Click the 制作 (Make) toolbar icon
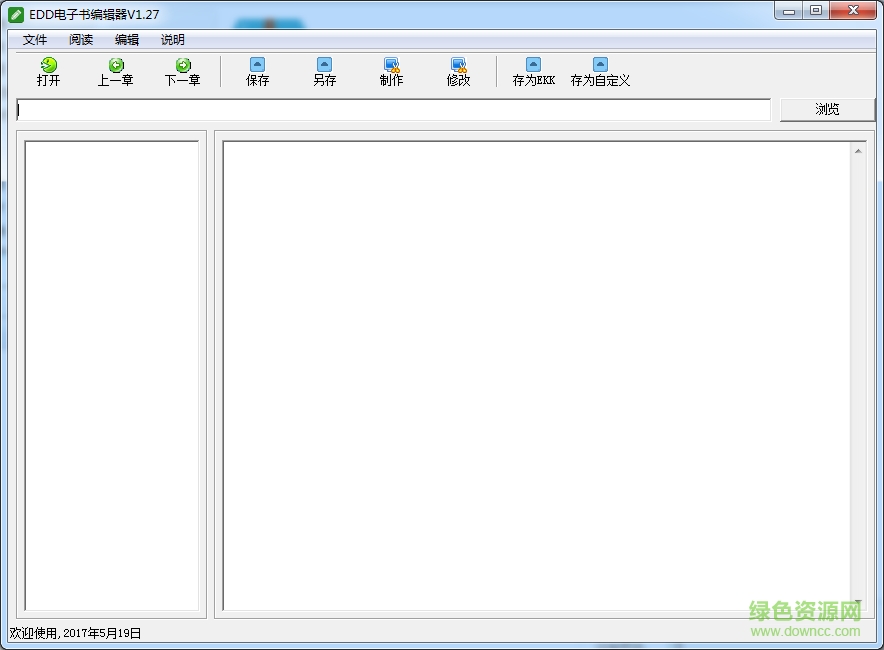The width and height of the screenshot is (884, 650). click(x=391, y=72)
